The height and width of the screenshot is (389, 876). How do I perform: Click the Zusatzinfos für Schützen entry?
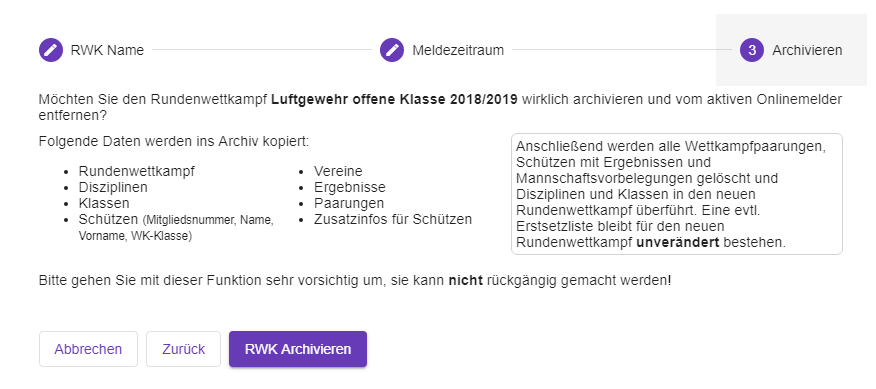pyautogui.click(x=393, y=219)
